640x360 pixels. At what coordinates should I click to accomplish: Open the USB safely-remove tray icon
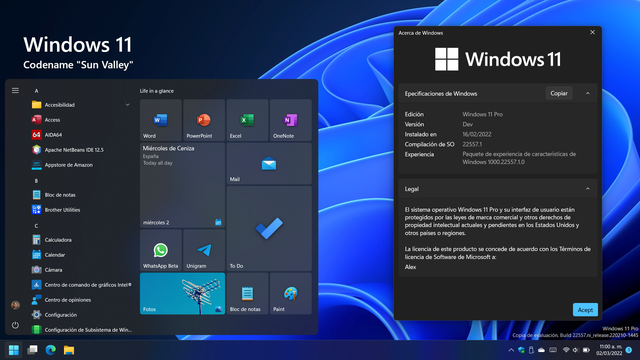[x=531, y=350]
